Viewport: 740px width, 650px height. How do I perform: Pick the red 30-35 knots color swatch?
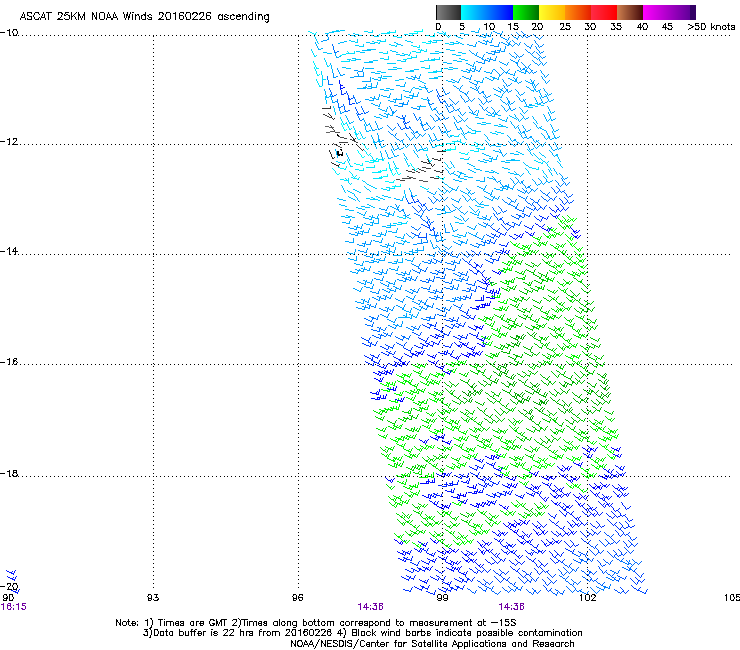604,12
